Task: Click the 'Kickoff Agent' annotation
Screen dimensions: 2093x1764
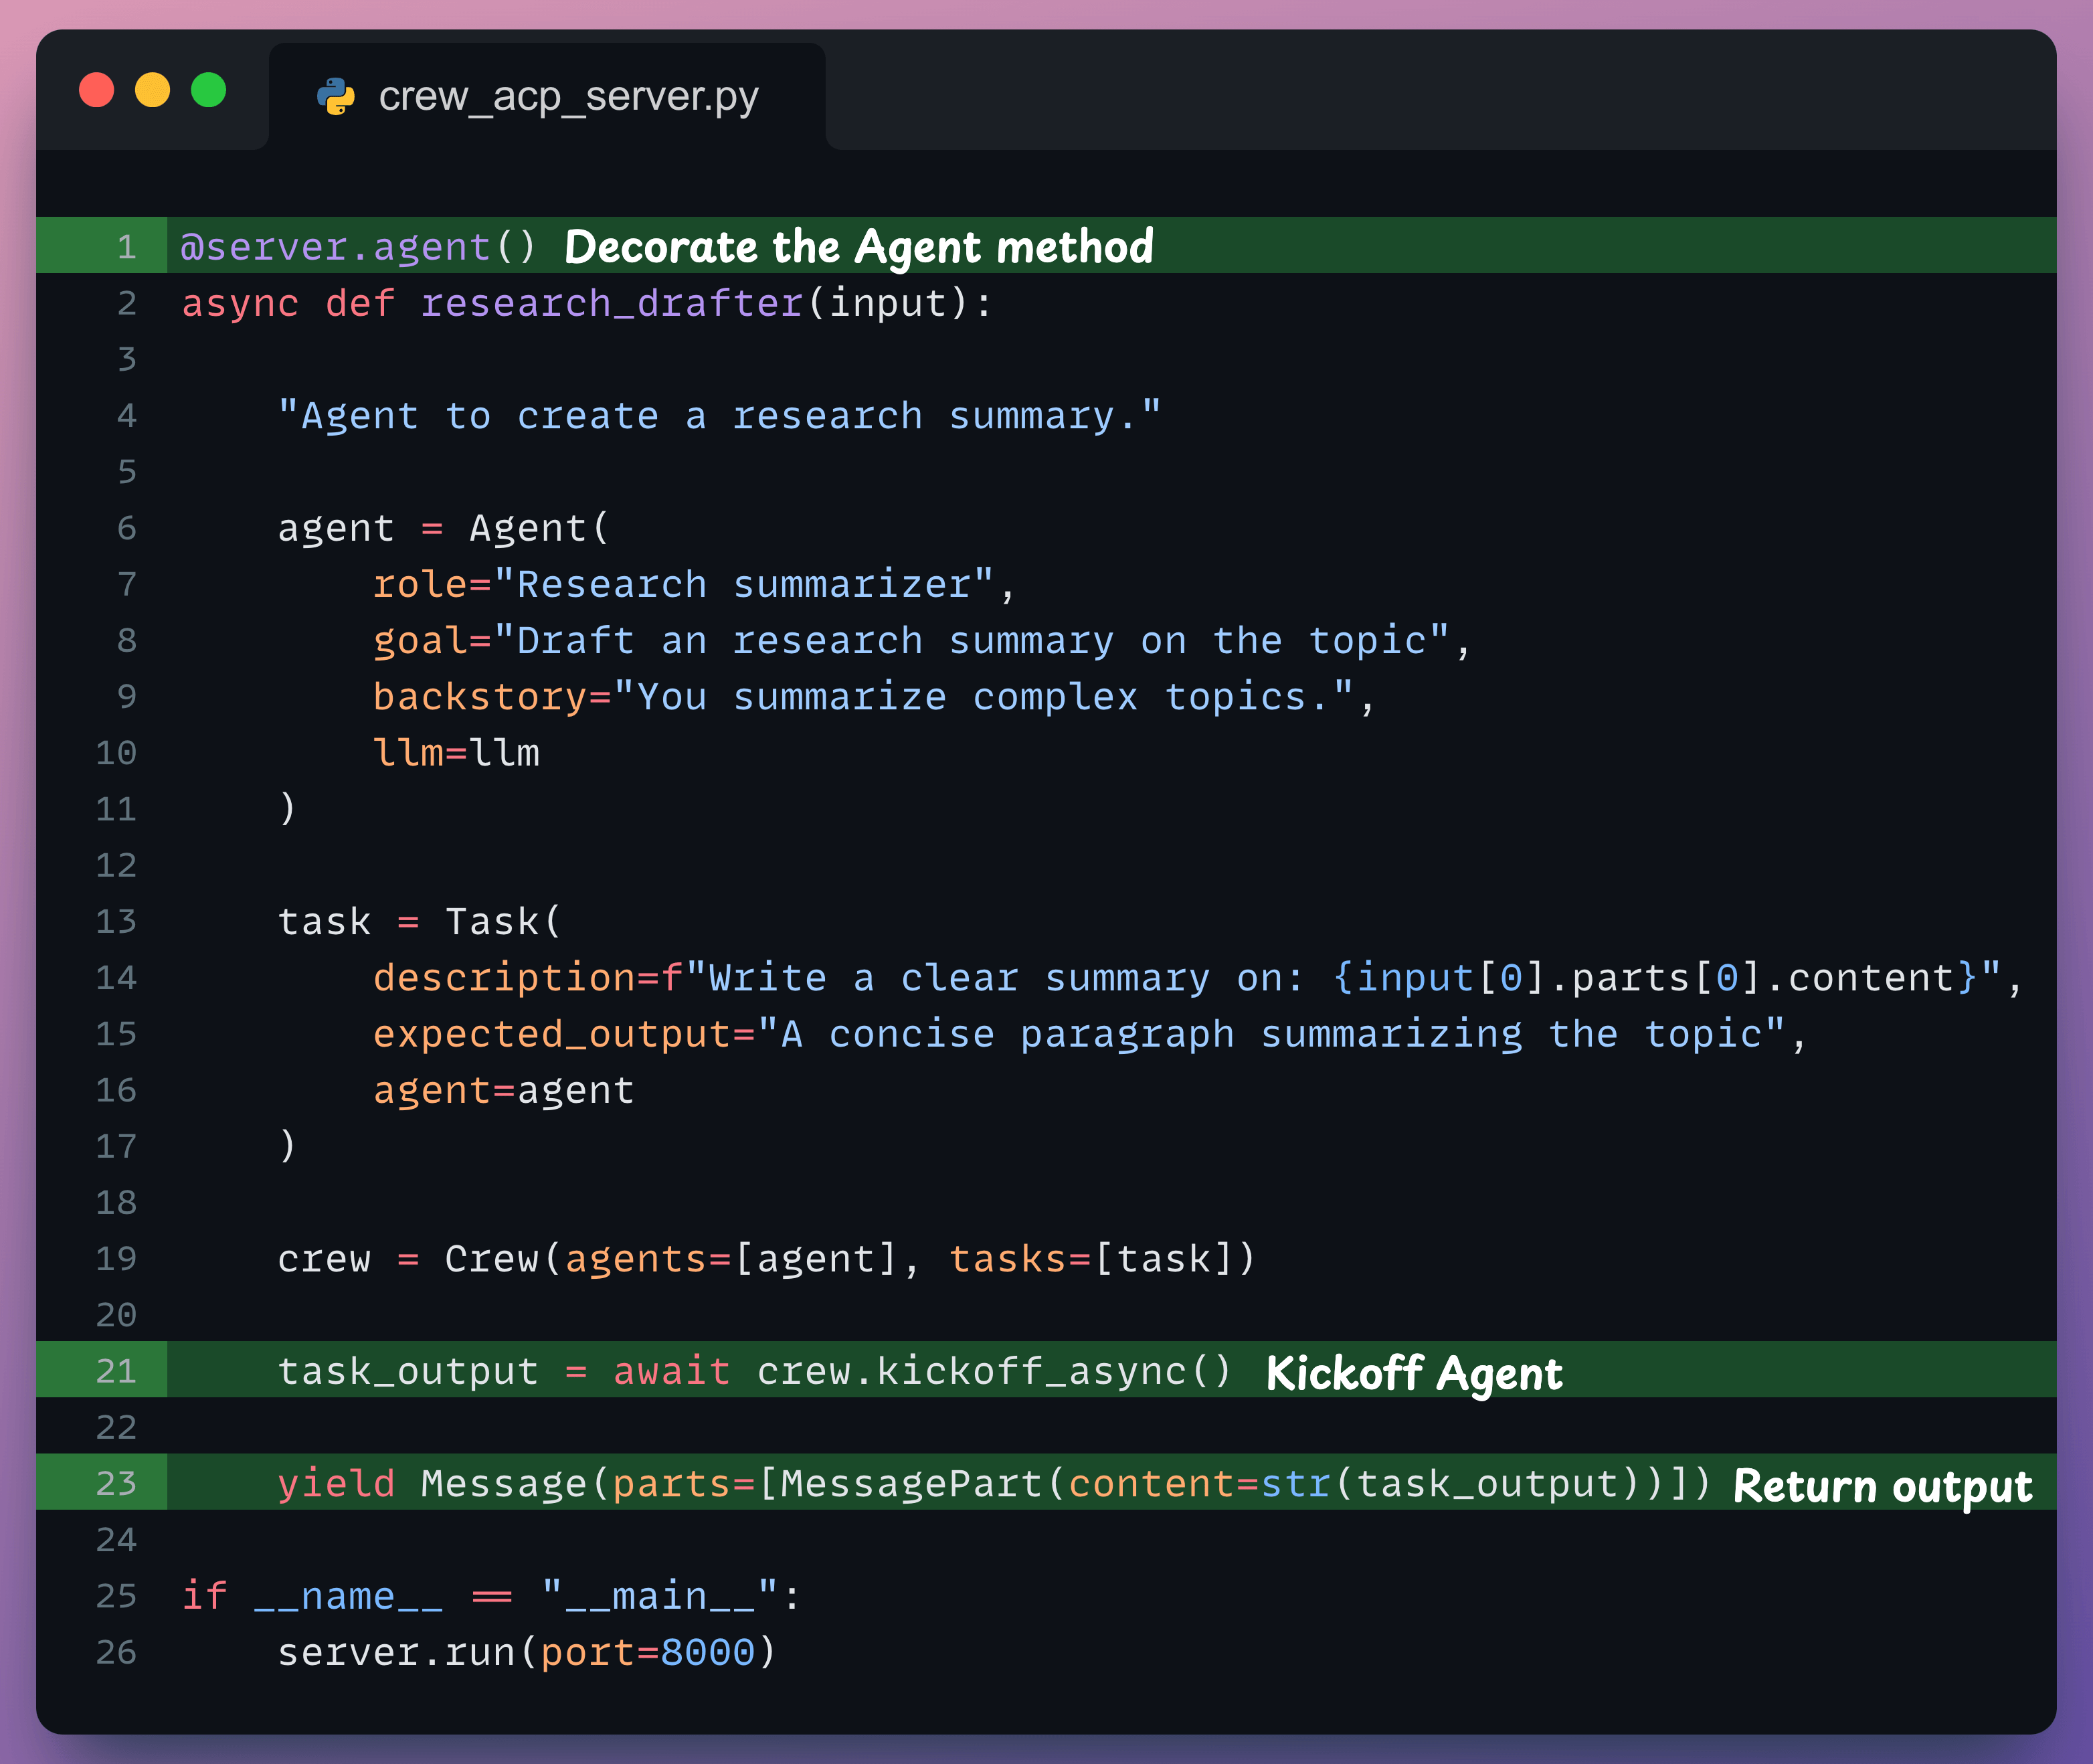Action: [x=1413, y=1373]
